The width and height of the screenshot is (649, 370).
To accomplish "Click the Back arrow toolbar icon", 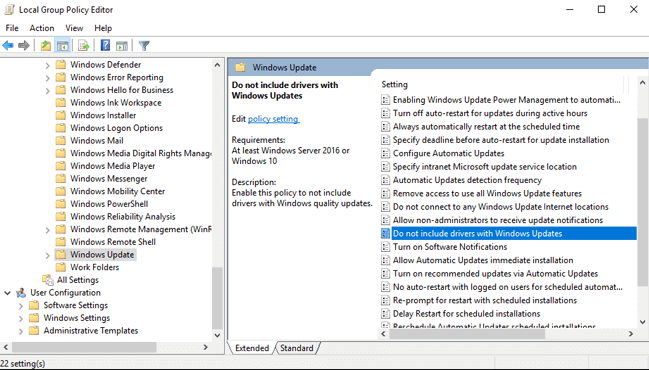I will [x=8, y=46].
